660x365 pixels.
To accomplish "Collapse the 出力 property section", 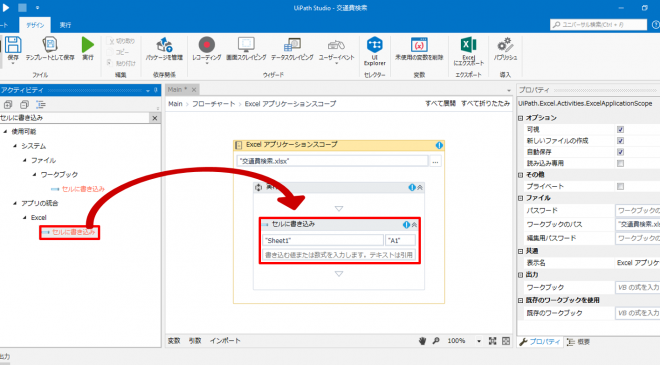I will coord(521,275).
